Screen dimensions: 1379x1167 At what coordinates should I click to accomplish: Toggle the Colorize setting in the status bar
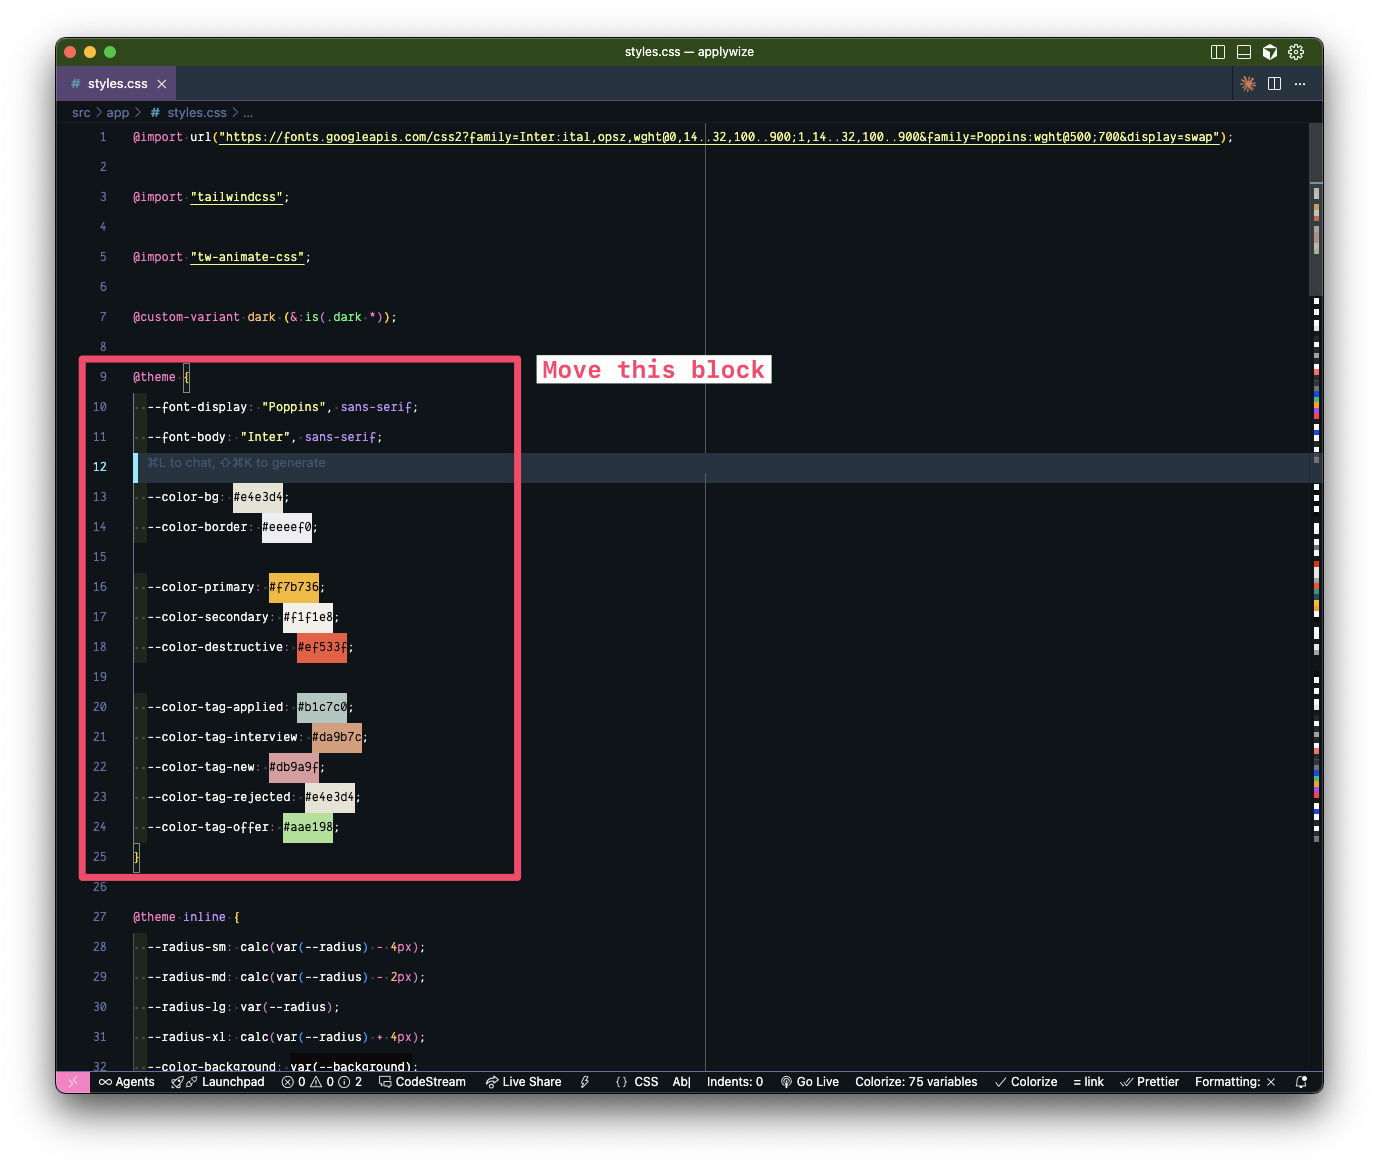[x=1026, y=1081]
